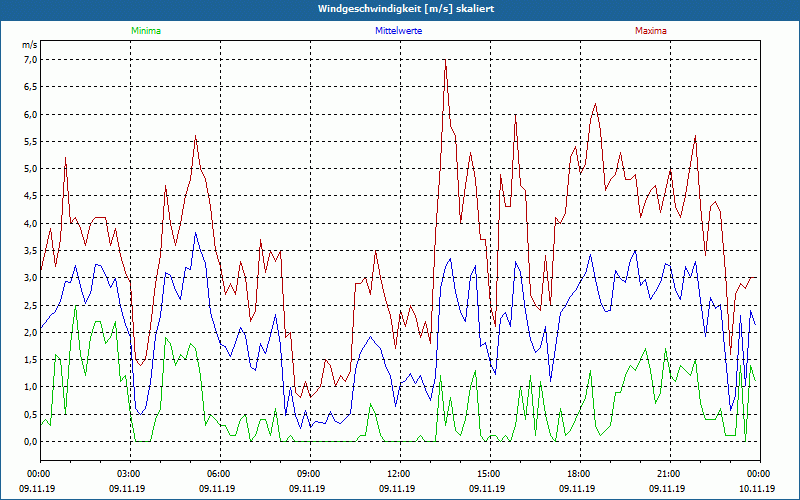This screenshot has width=800, height=500.
Task: Click the chart title Windgeschwindigkeit [m/s] skaliert
Action: 406,9
